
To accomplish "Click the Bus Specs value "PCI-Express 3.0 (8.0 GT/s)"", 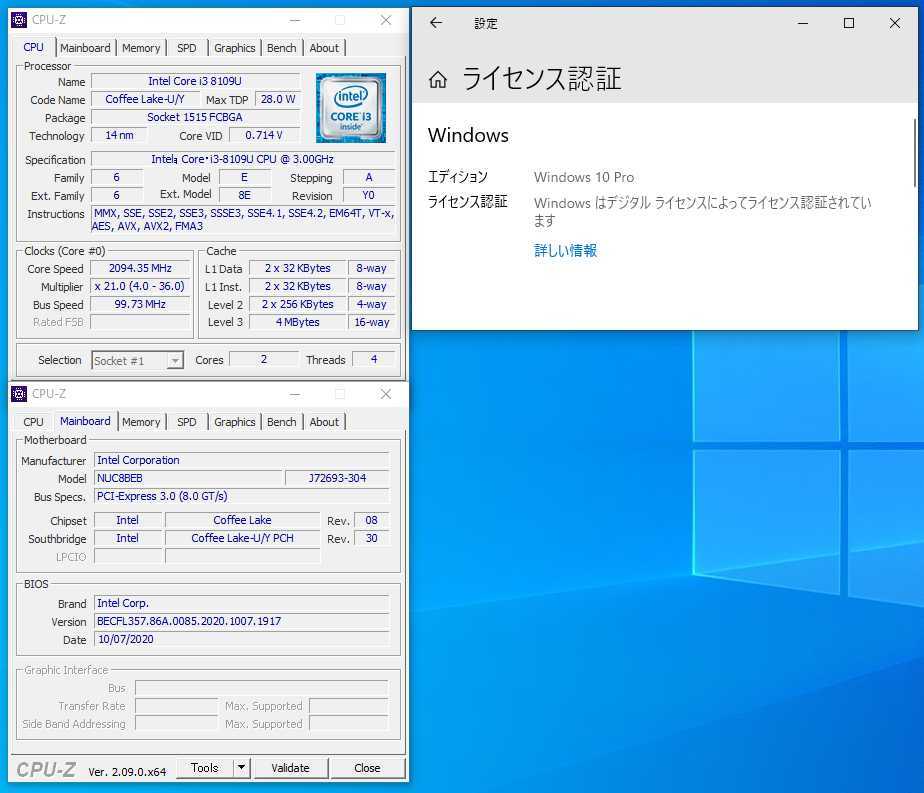I will (242, 496).
